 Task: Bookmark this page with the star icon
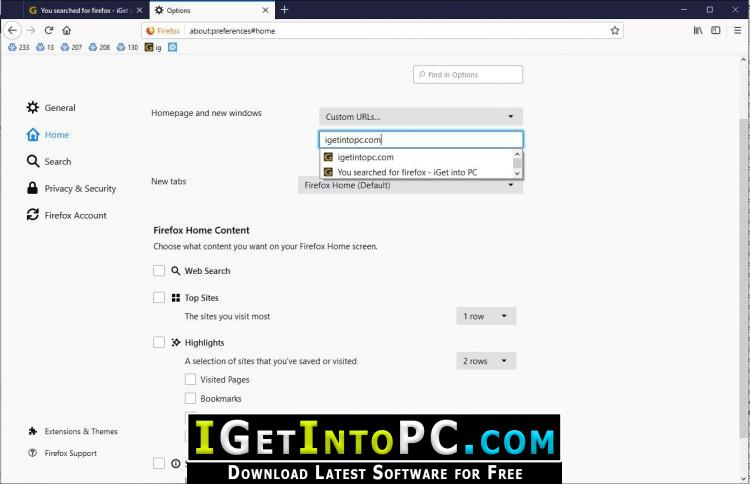pos(615,31)
